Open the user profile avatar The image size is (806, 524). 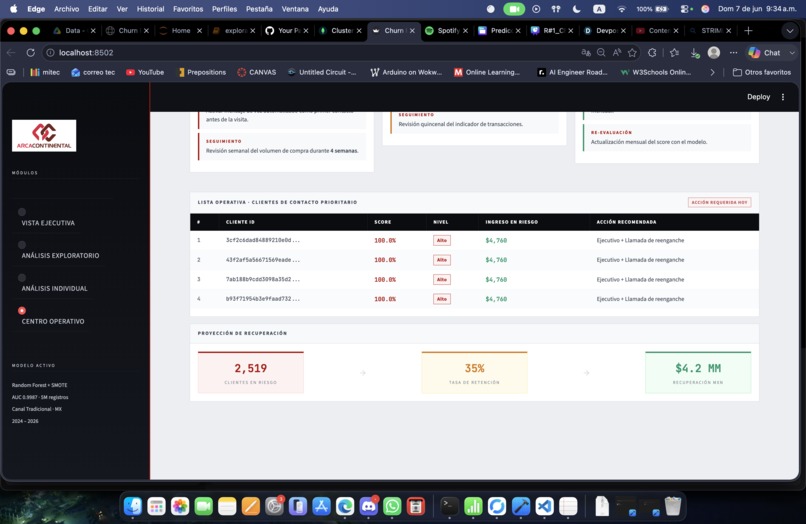tap(713, 52)
